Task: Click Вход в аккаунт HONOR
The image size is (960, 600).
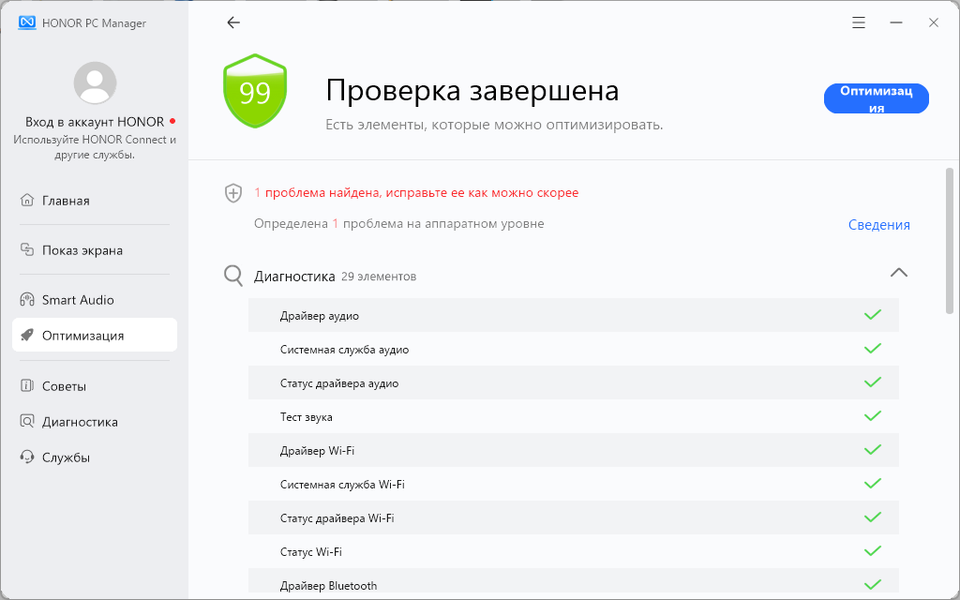Action: (95, 122)
